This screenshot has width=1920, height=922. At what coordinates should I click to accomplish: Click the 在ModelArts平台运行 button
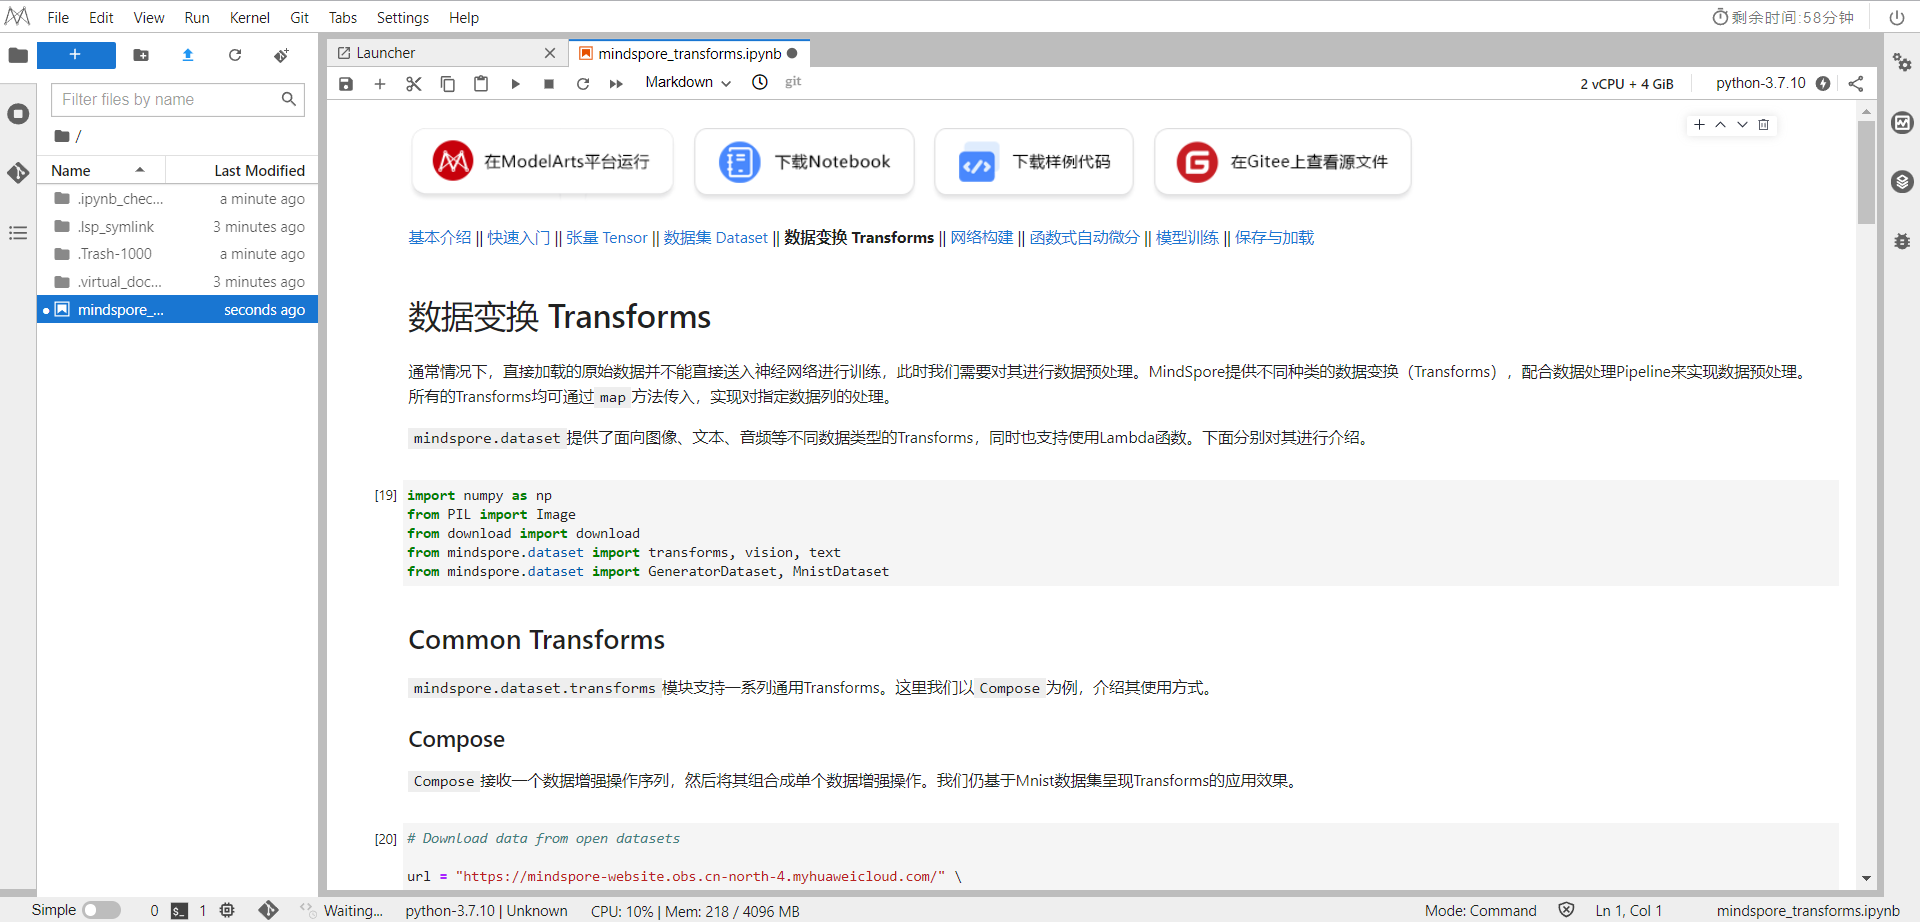point(542,162)
